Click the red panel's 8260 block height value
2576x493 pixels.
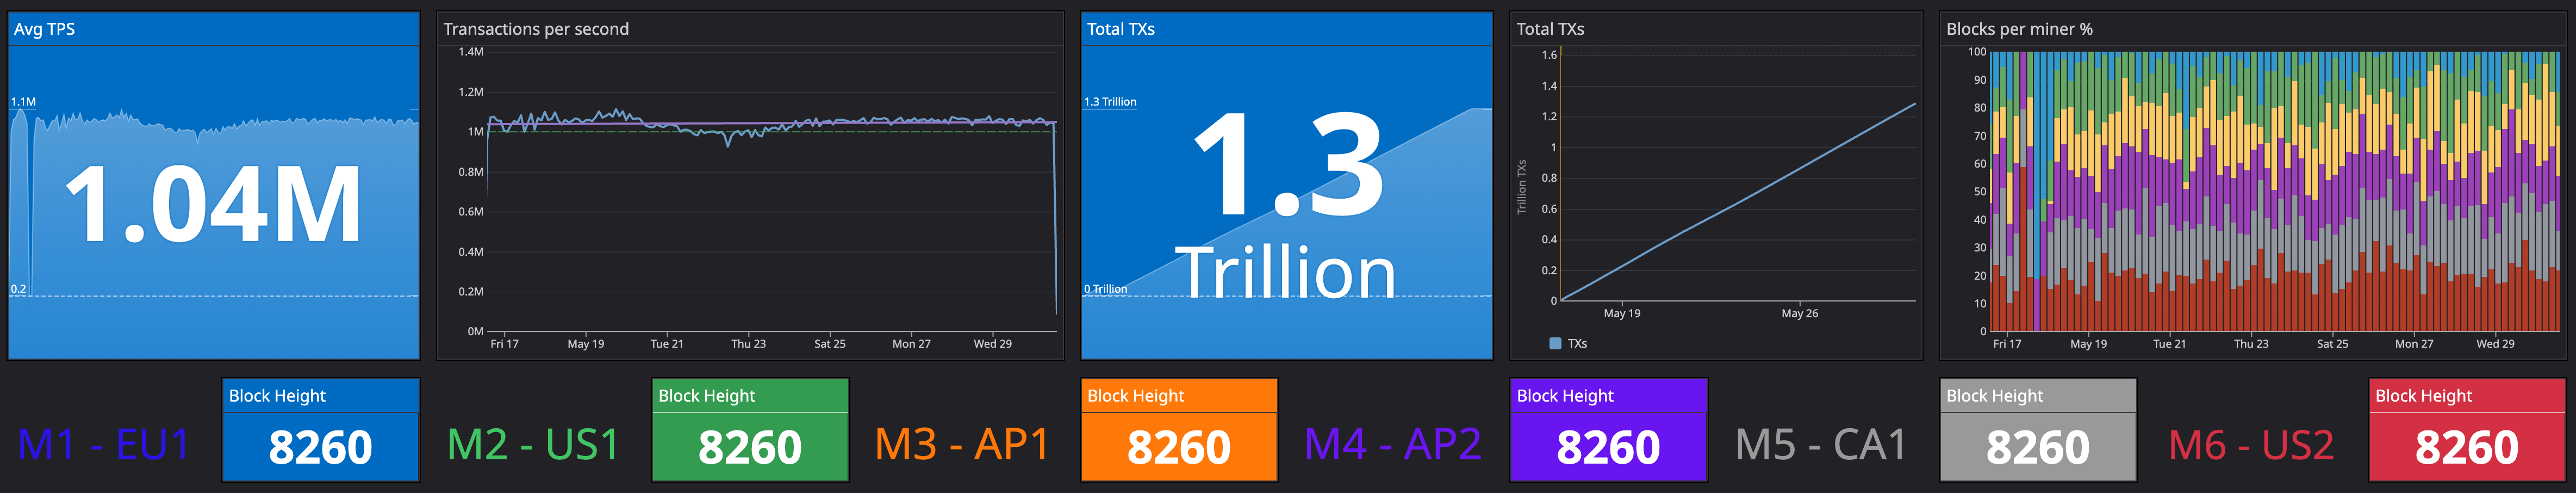[2466, 447]
